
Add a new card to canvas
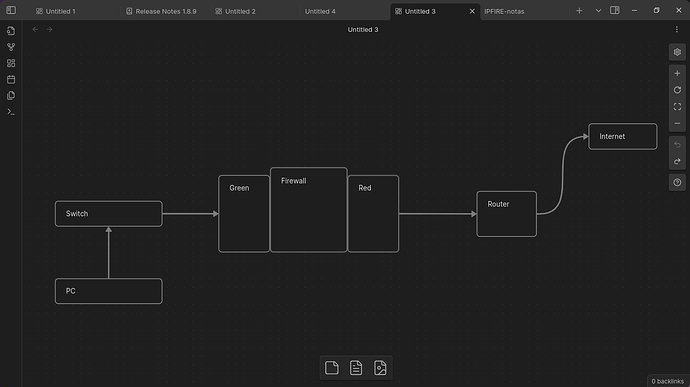[332, 368]
